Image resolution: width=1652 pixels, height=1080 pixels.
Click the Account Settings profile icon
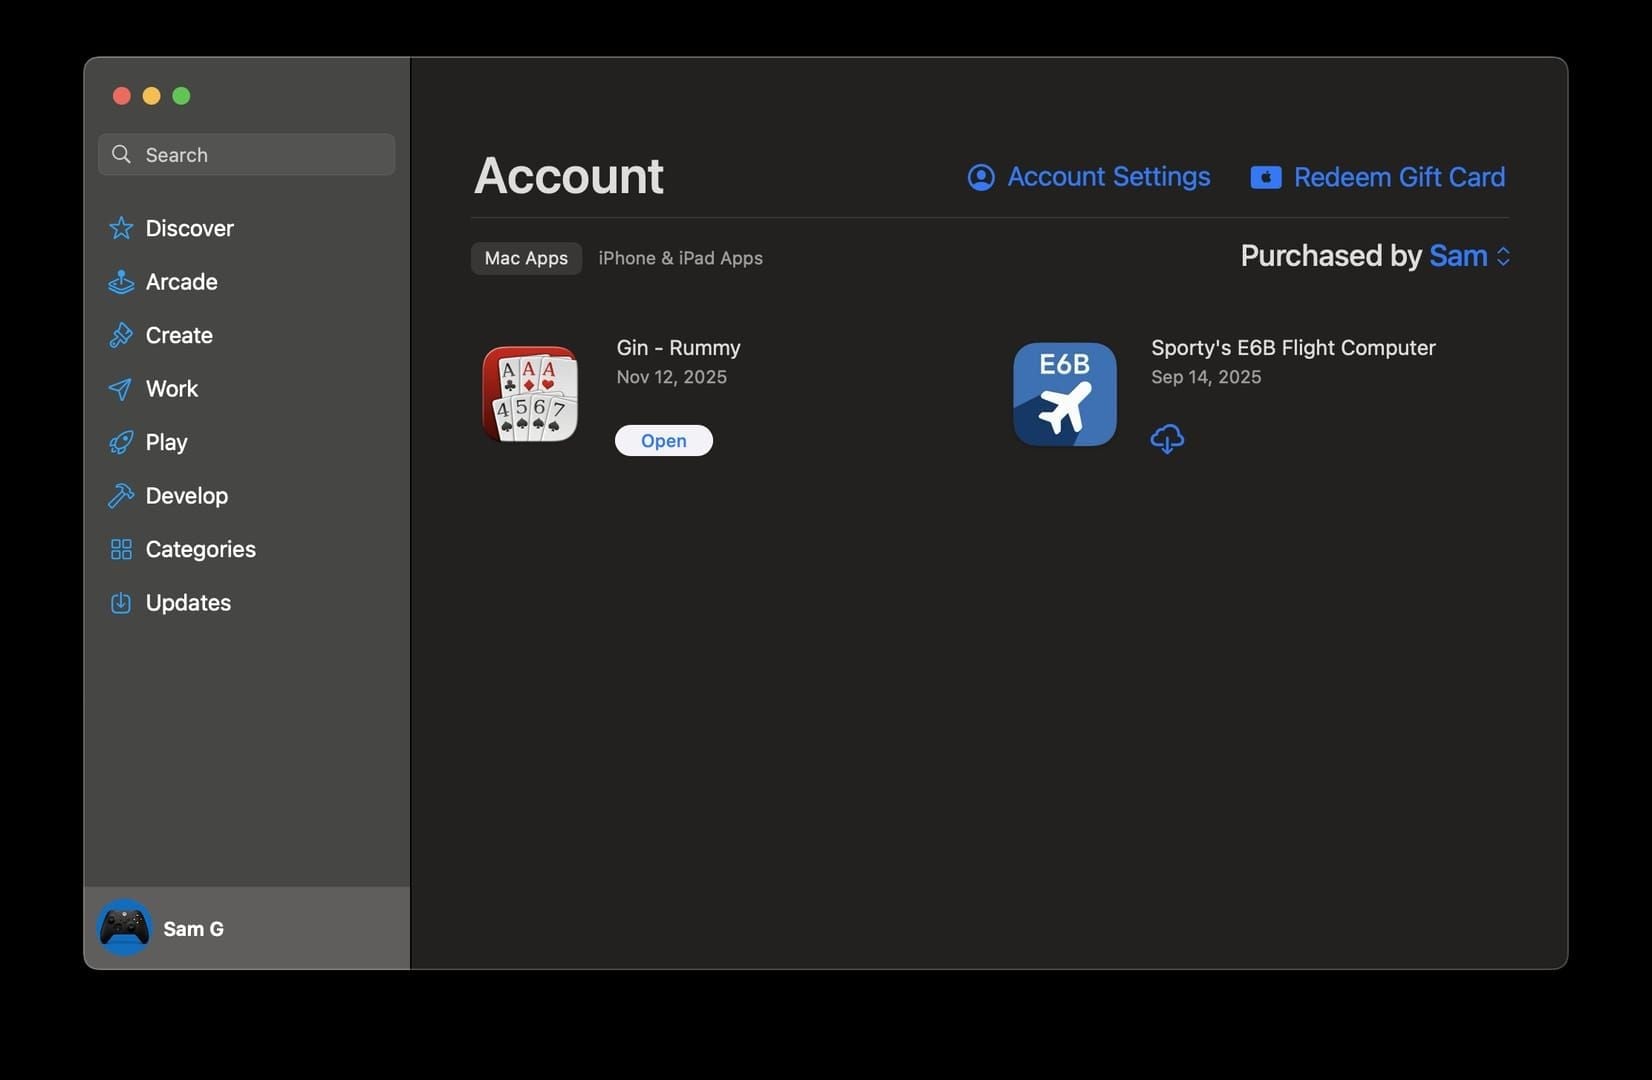[x=981, y=176]
